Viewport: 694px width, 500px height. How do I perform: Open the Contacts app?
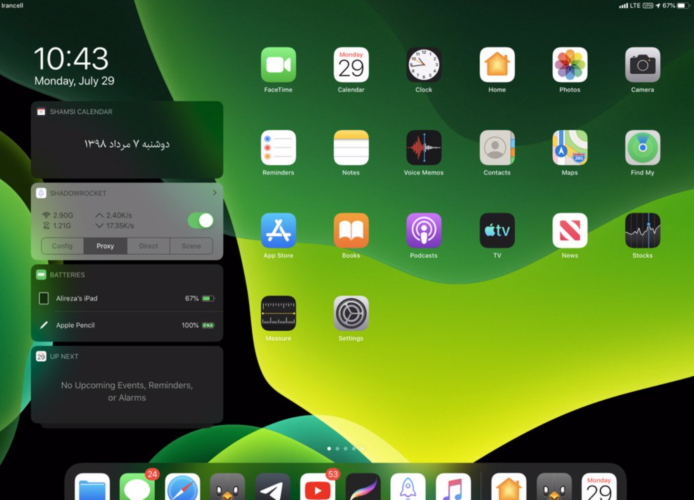click(x=497, y=147)
